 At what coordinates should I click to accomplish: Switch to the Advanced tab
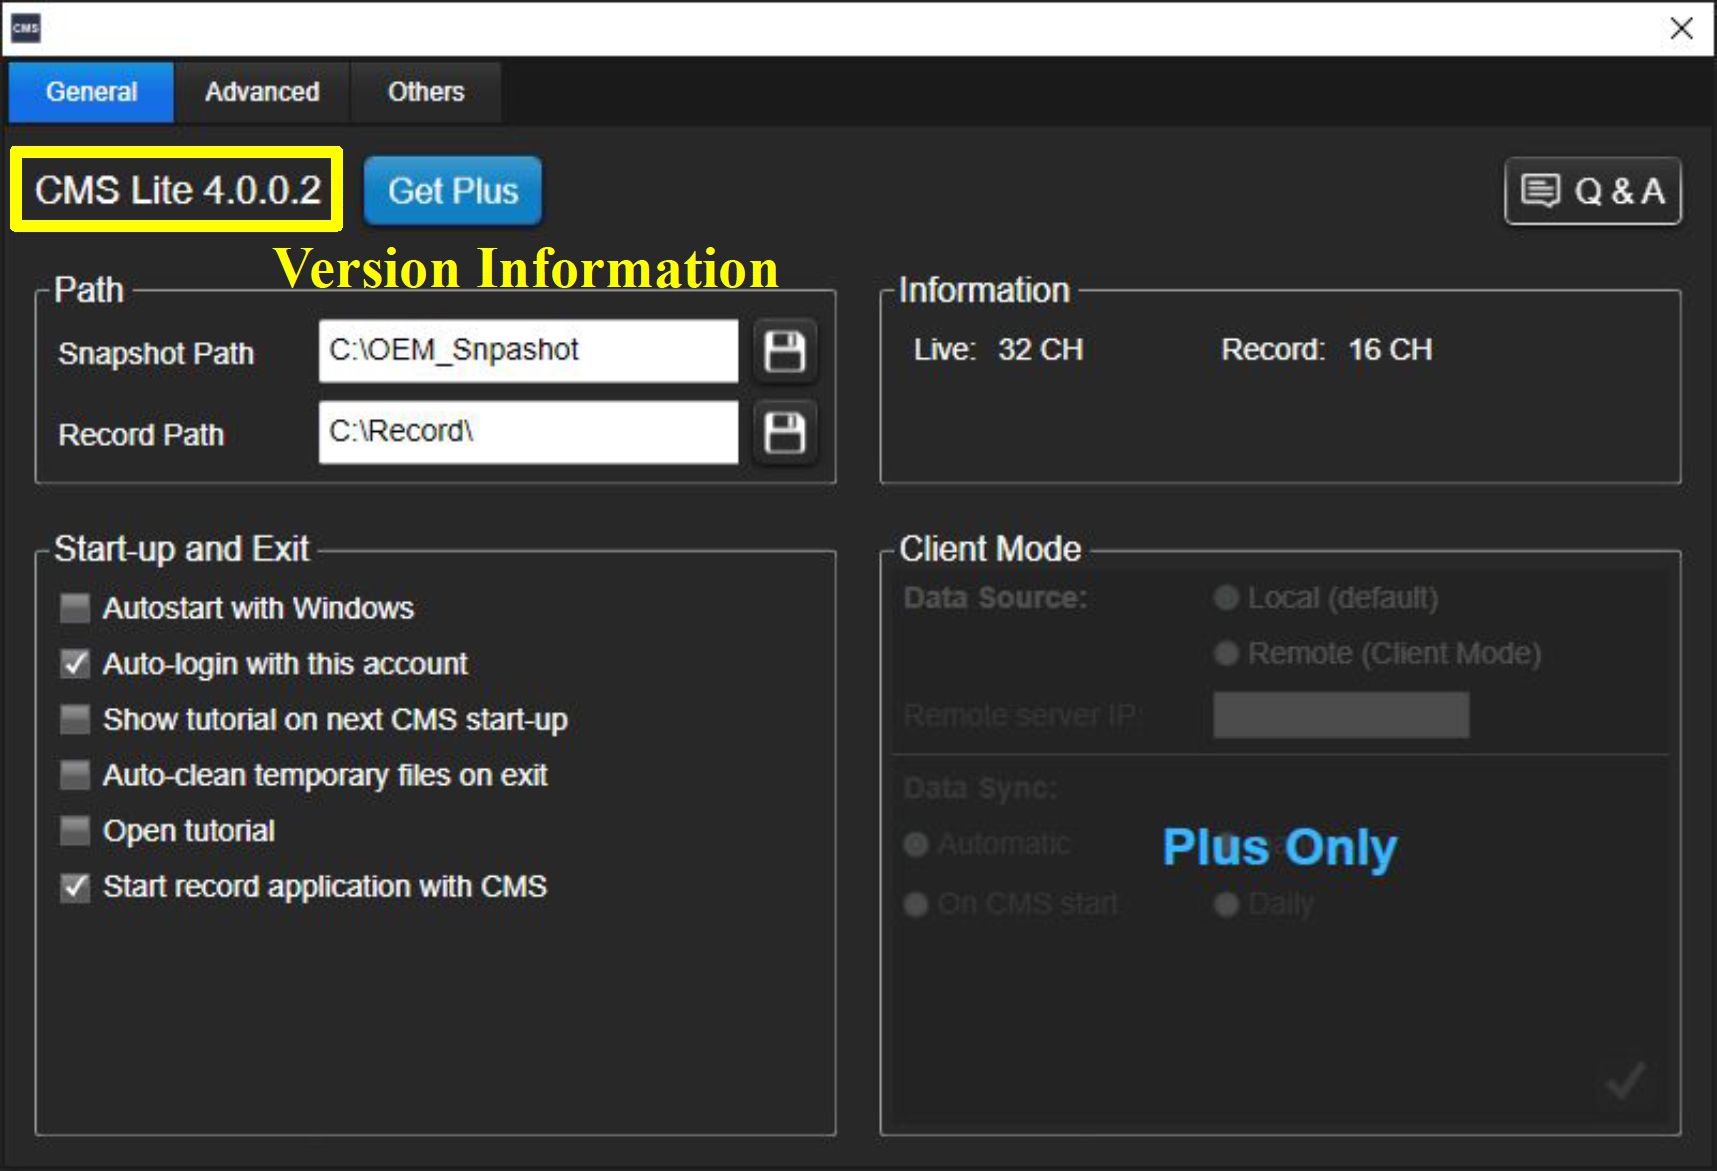(x=262, y=92)
